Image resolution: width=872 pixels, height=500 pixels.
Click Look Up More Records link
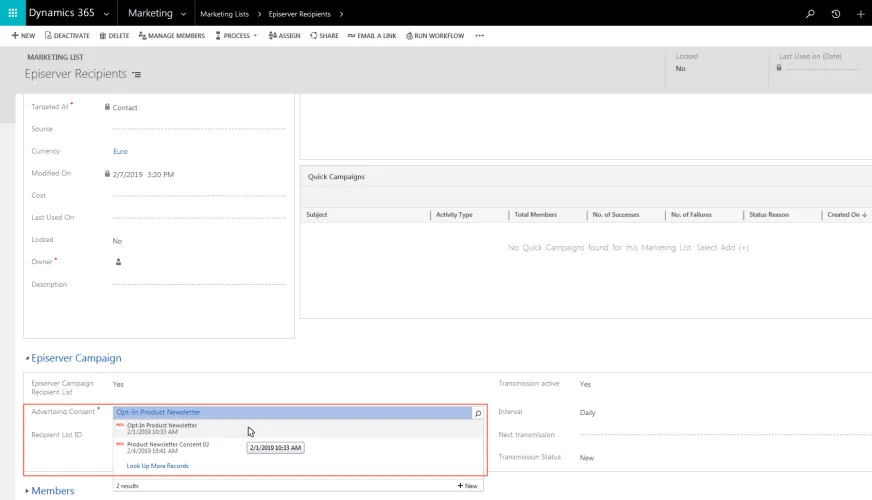pos(157,466)
